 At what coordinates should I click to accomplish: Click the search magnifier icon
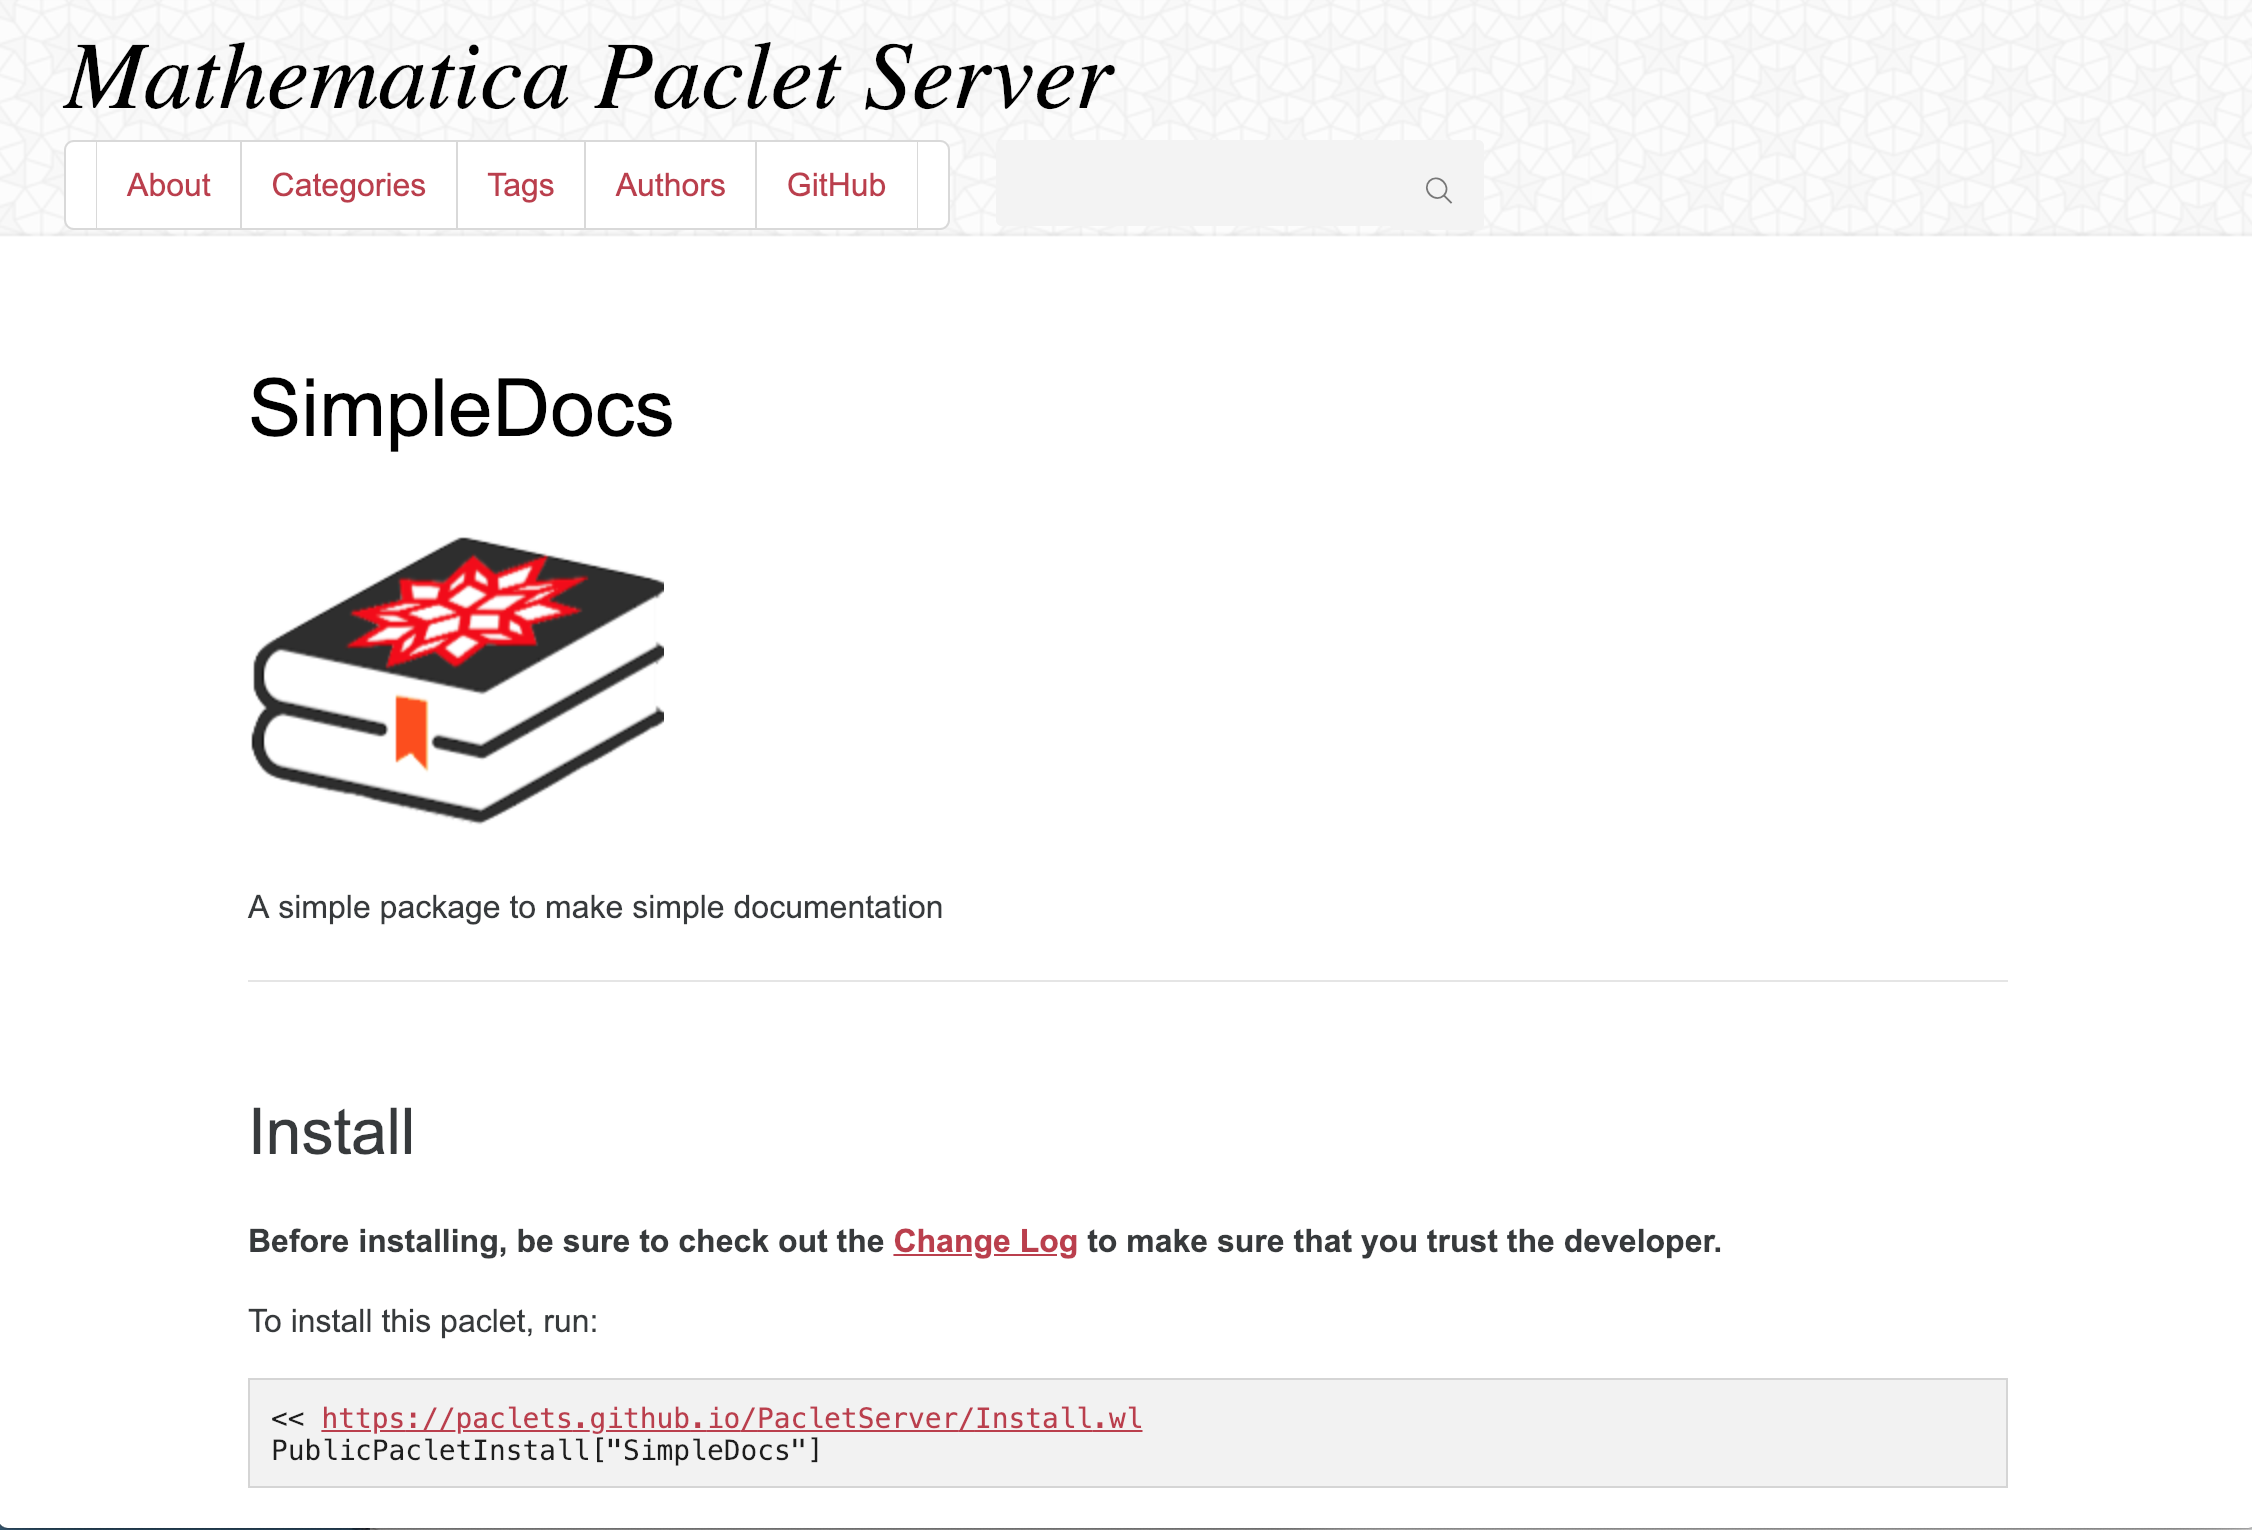[x=1438, y=190]
